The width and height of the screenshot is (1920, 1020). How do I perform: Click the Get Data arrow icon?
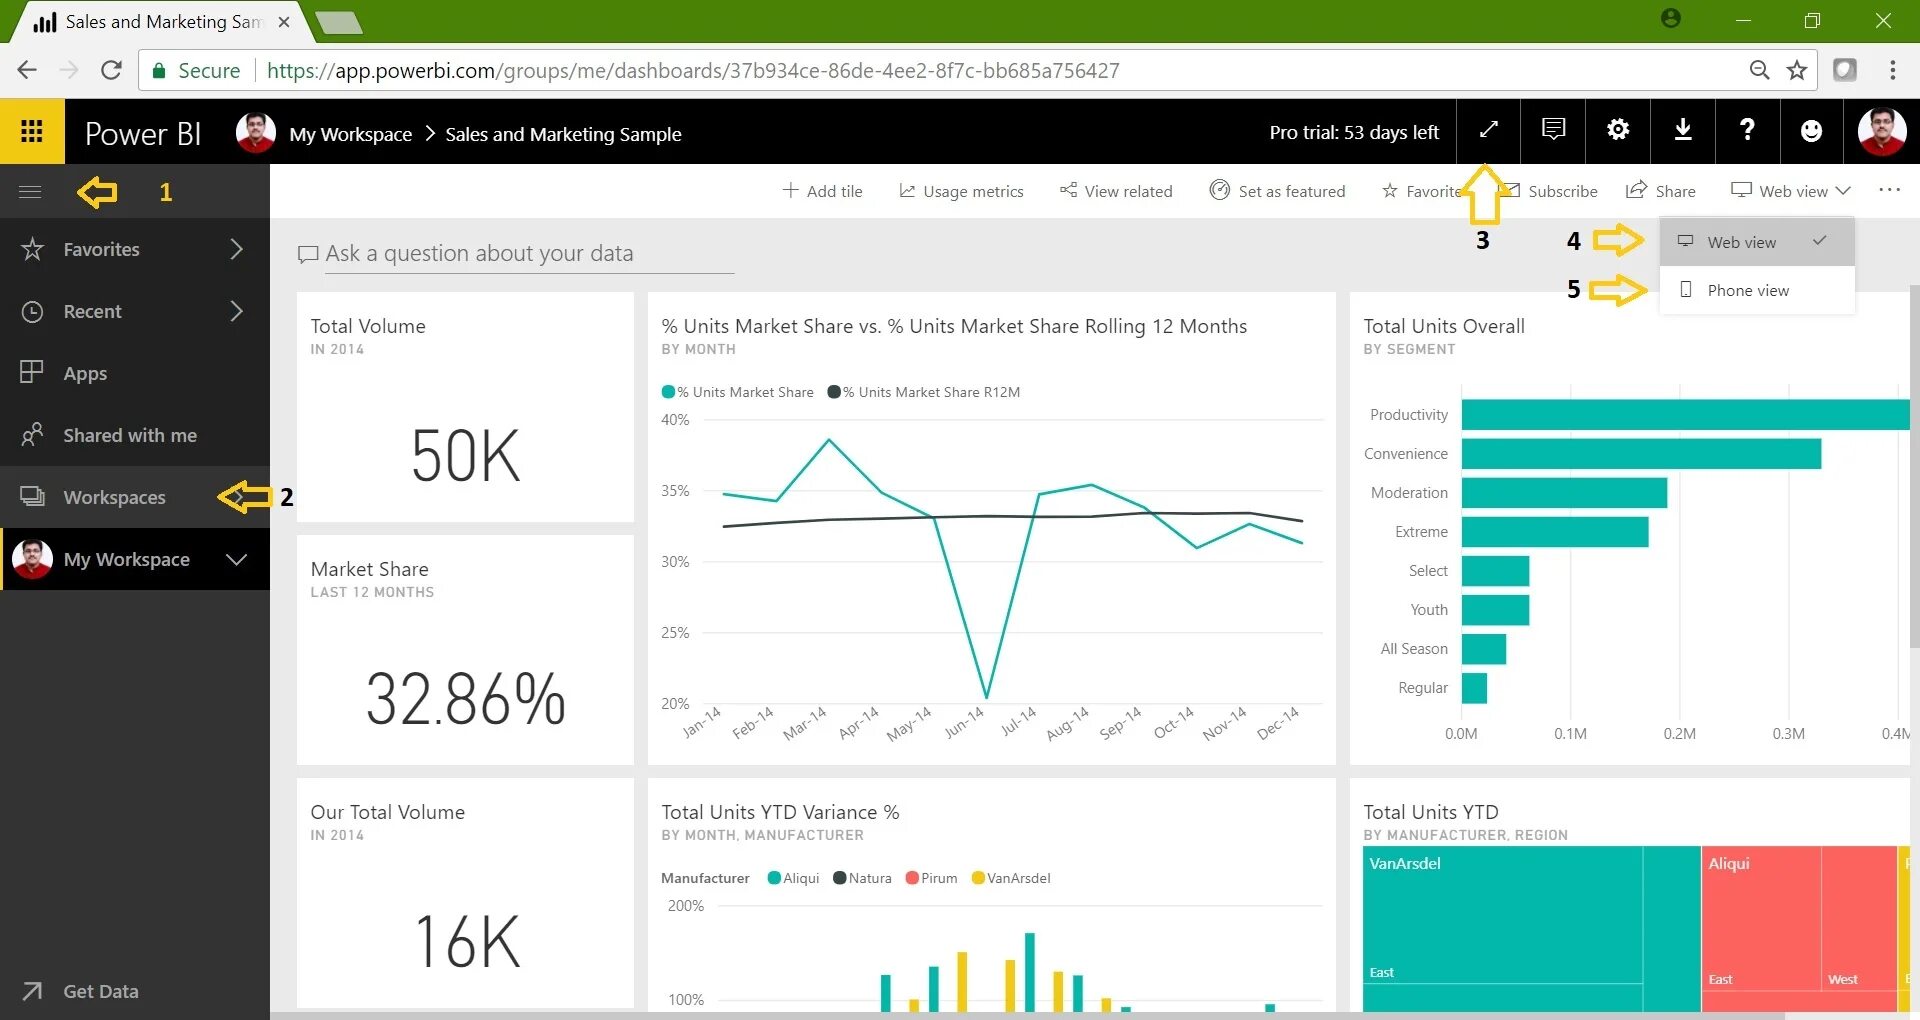(32, 991)
